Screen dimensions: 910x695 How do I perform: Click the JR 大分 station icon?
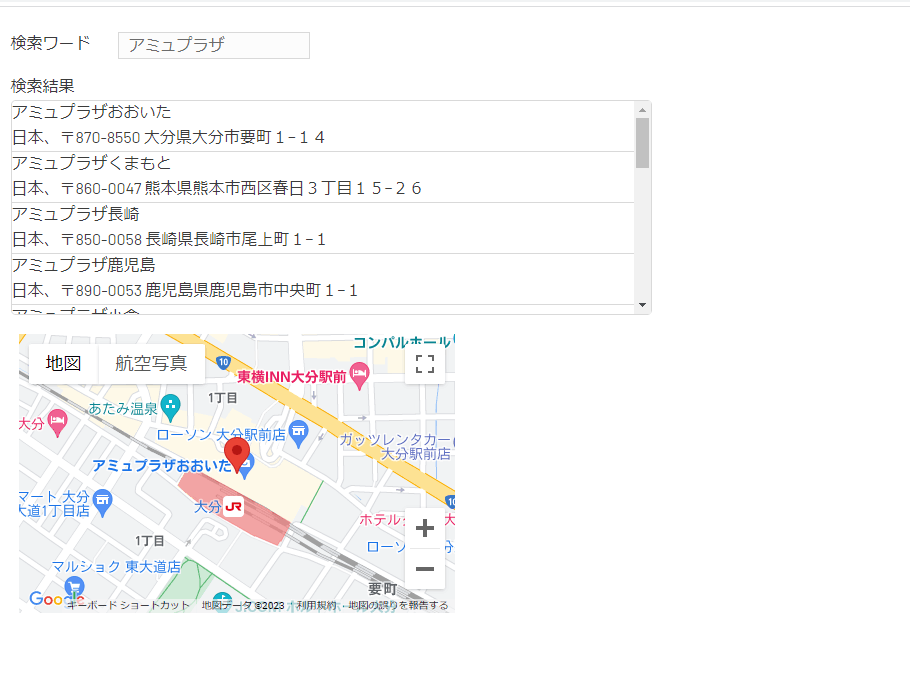233,507
